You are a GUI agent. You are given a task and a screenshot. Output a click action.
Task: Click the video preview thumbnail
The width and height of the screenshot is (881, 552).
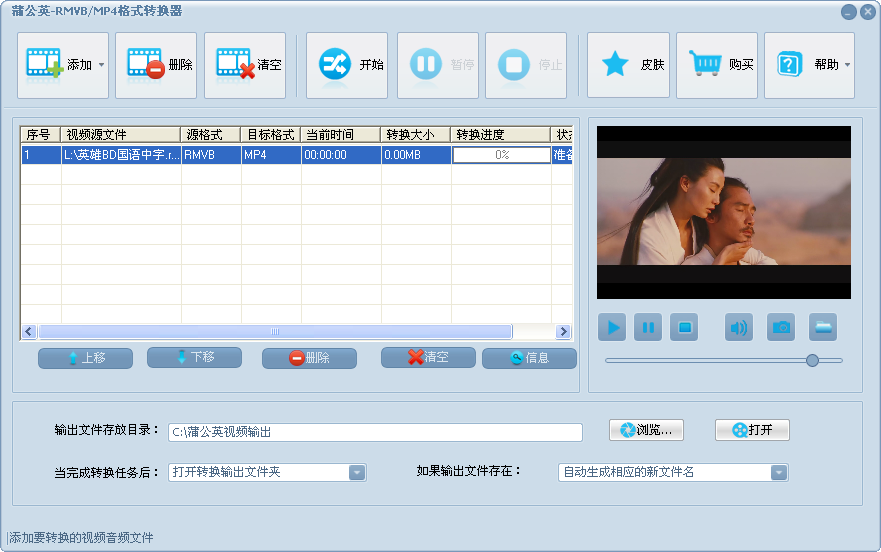724,212
